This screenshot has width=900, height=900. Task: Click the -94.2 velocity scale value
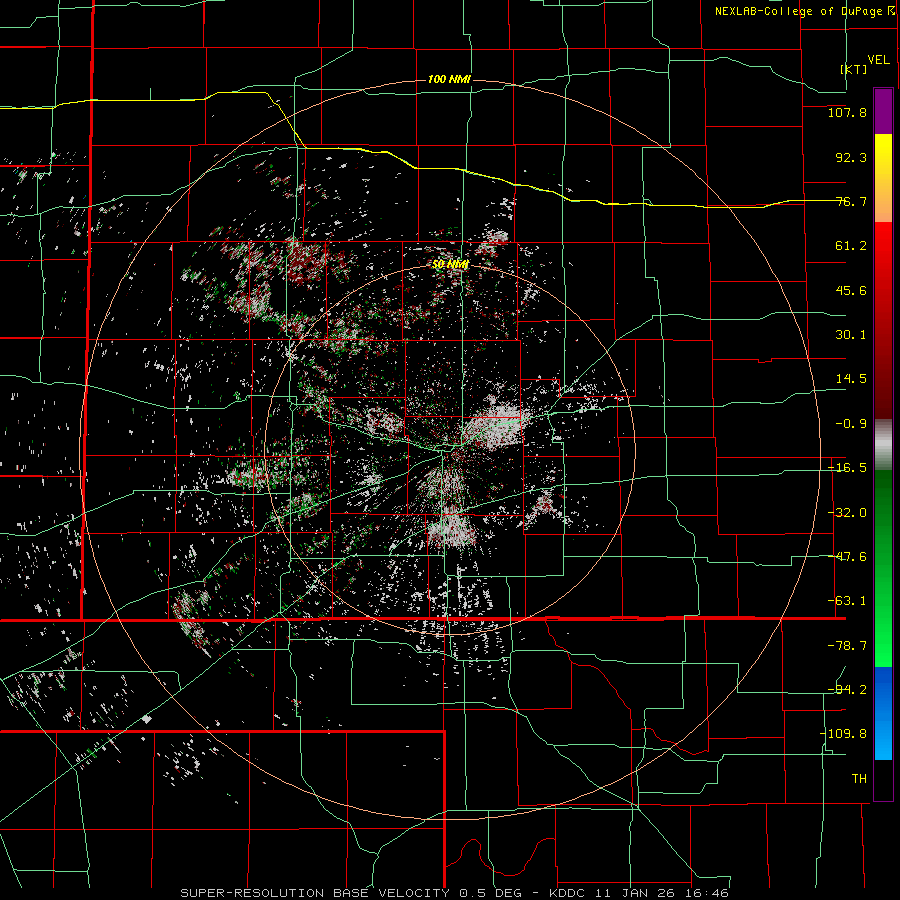[847, 690]
